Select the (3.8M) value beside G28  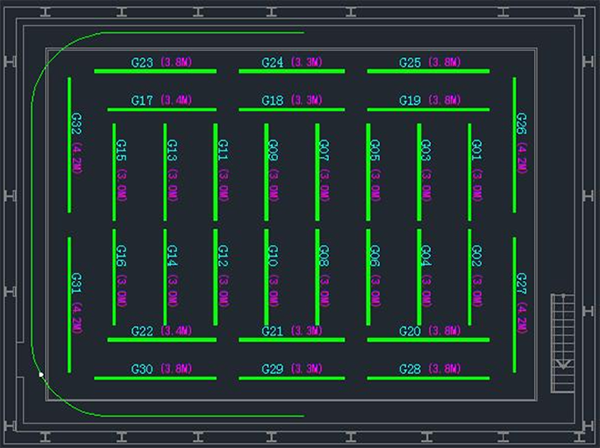[x=445, y=369]
